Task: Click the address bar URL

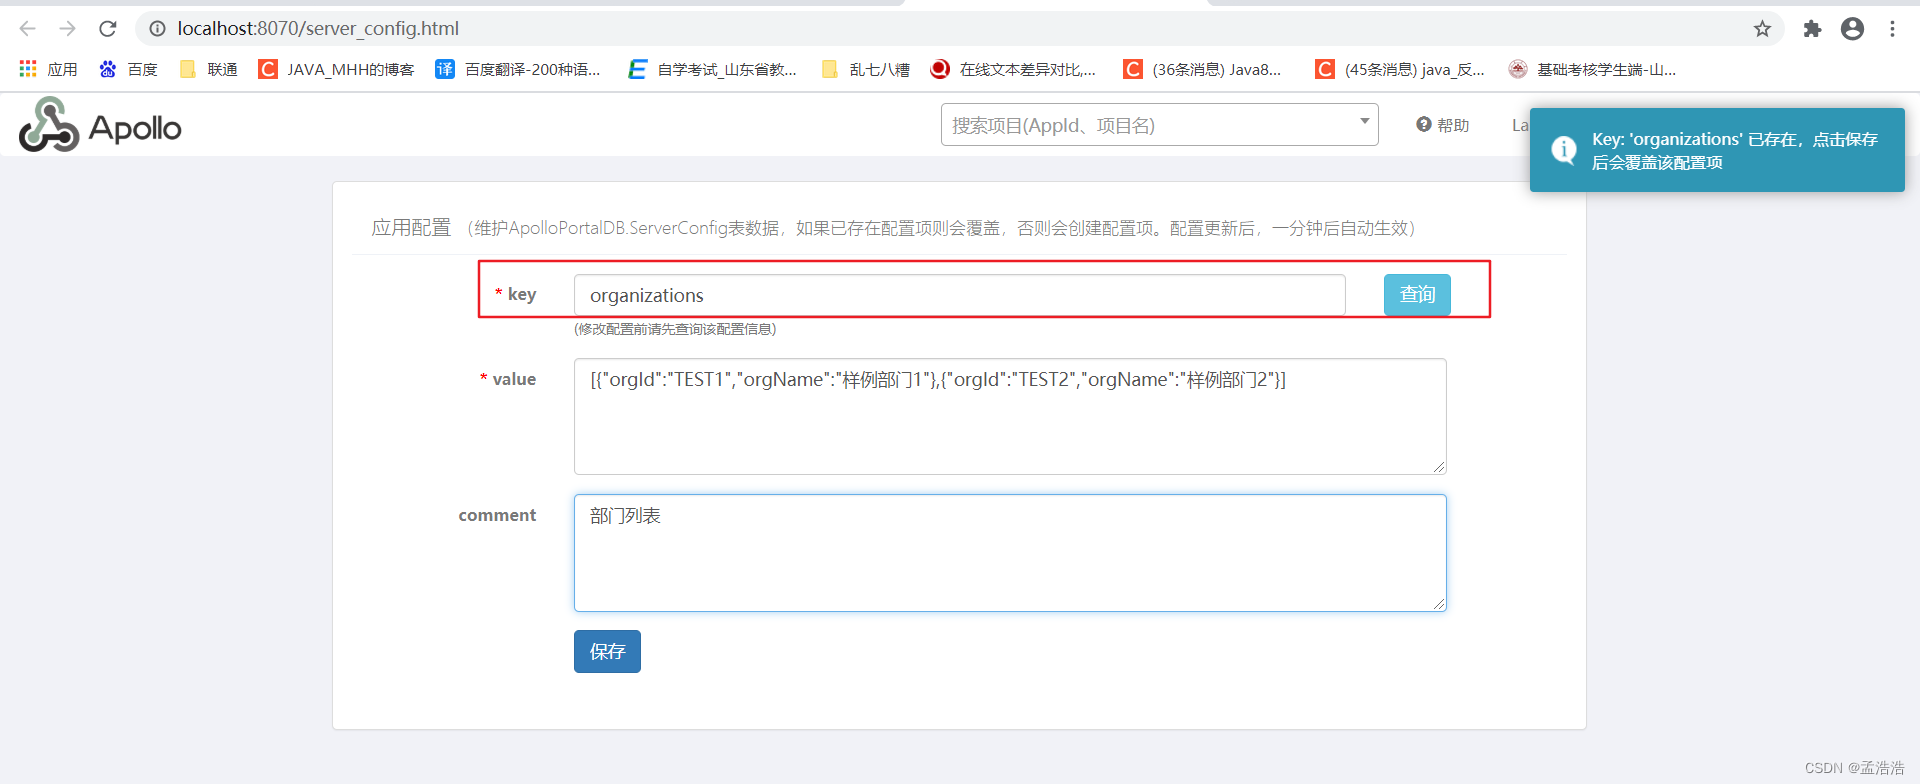Action: pyautogui.click(x=318, y=29)
